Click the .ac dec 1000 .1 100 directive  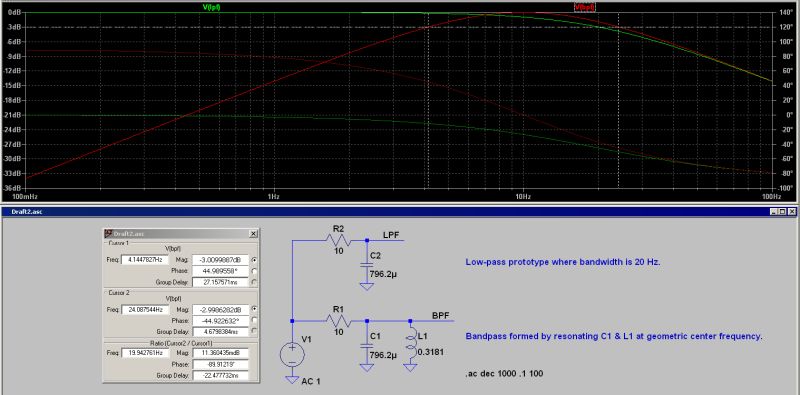pyautogui.click(x=505, y=374)
